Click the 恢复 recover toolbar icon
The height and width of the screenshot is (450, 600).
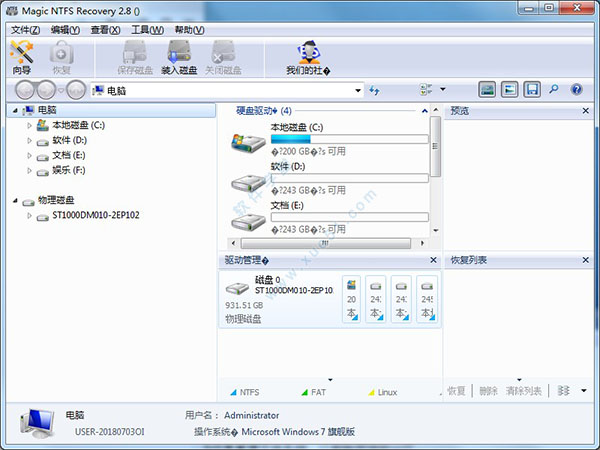tap(62, 58)
